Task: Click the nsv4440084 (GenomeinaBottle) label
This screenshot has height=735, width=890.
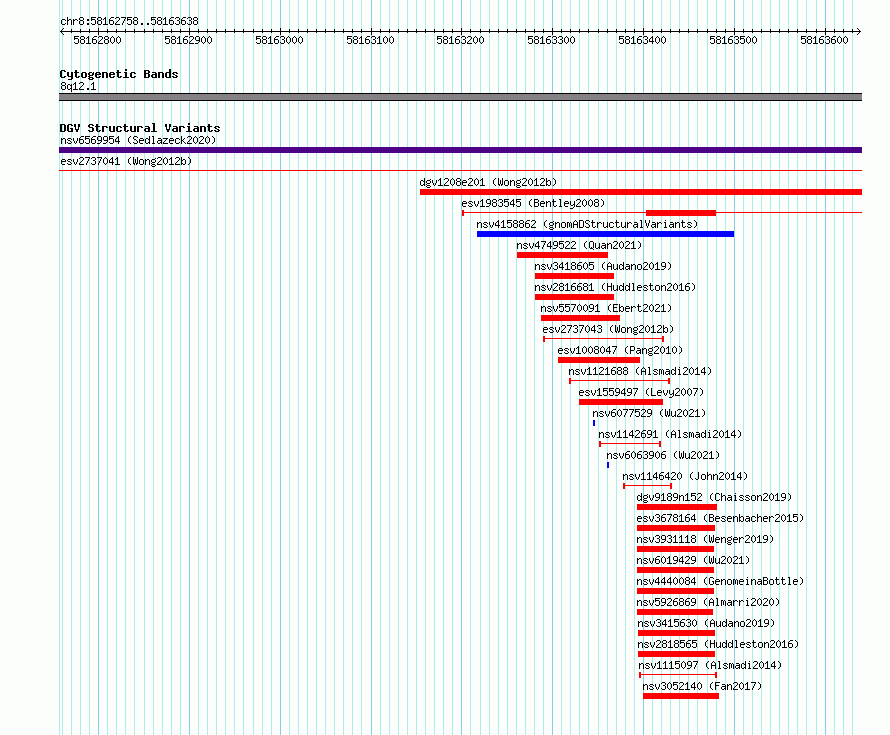Action: click(720, 581)
